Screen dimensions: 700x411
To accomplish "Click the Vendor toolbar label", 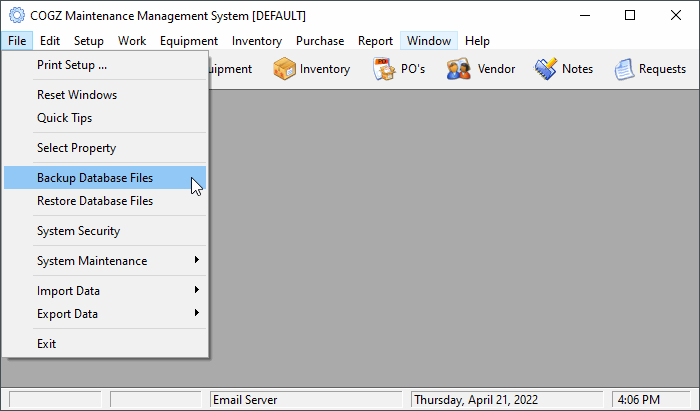I will [x=496, y=69].
